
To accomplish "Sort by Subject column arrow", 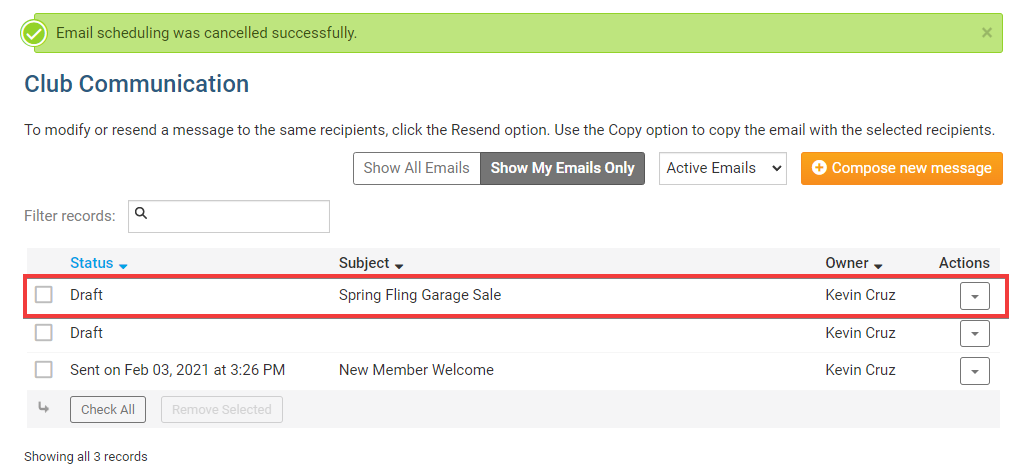I will click(399, 265).
